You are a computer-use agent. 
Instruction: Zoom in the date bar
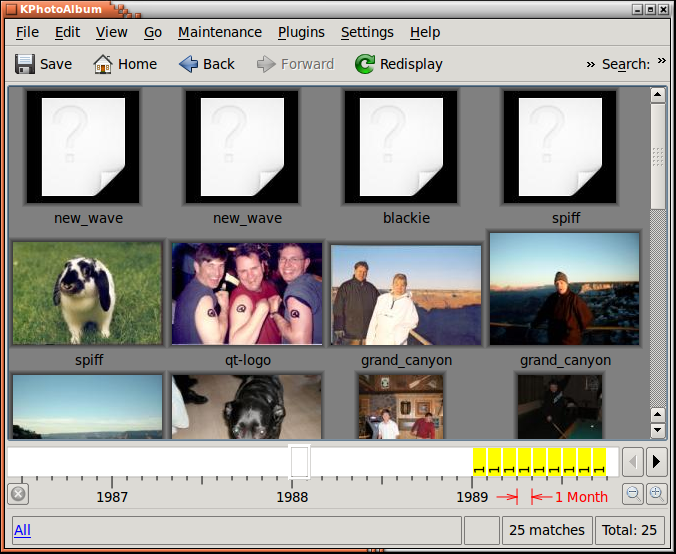pyautogui.click(x=657, y=494)
